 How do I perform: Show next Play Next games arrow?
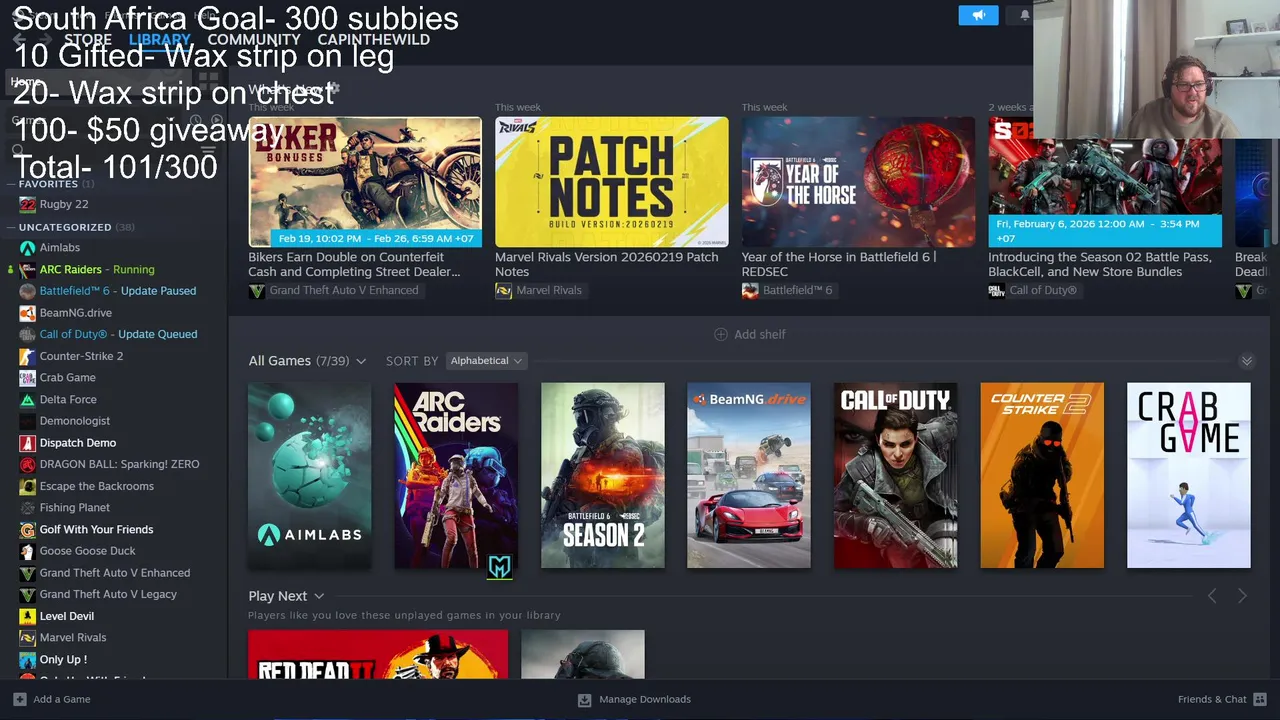pyautogui.click(x=1242, y=596)
